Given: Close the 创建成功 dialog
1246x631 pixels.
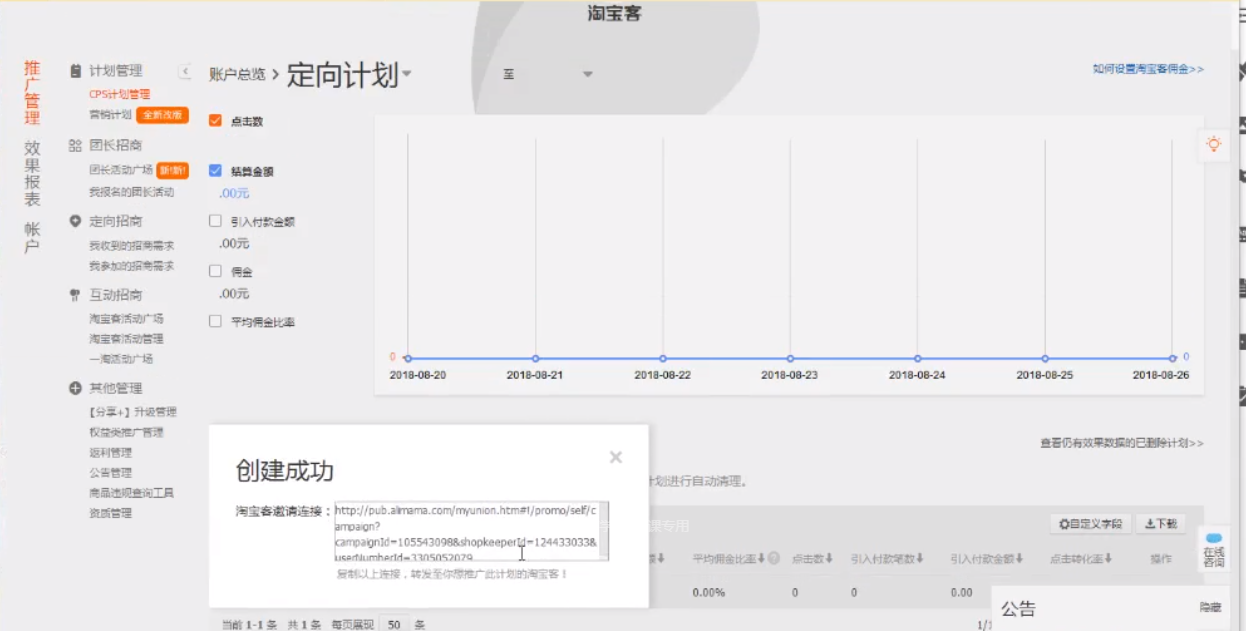Looking at the screenshot, I should click(x=616, y=457).
